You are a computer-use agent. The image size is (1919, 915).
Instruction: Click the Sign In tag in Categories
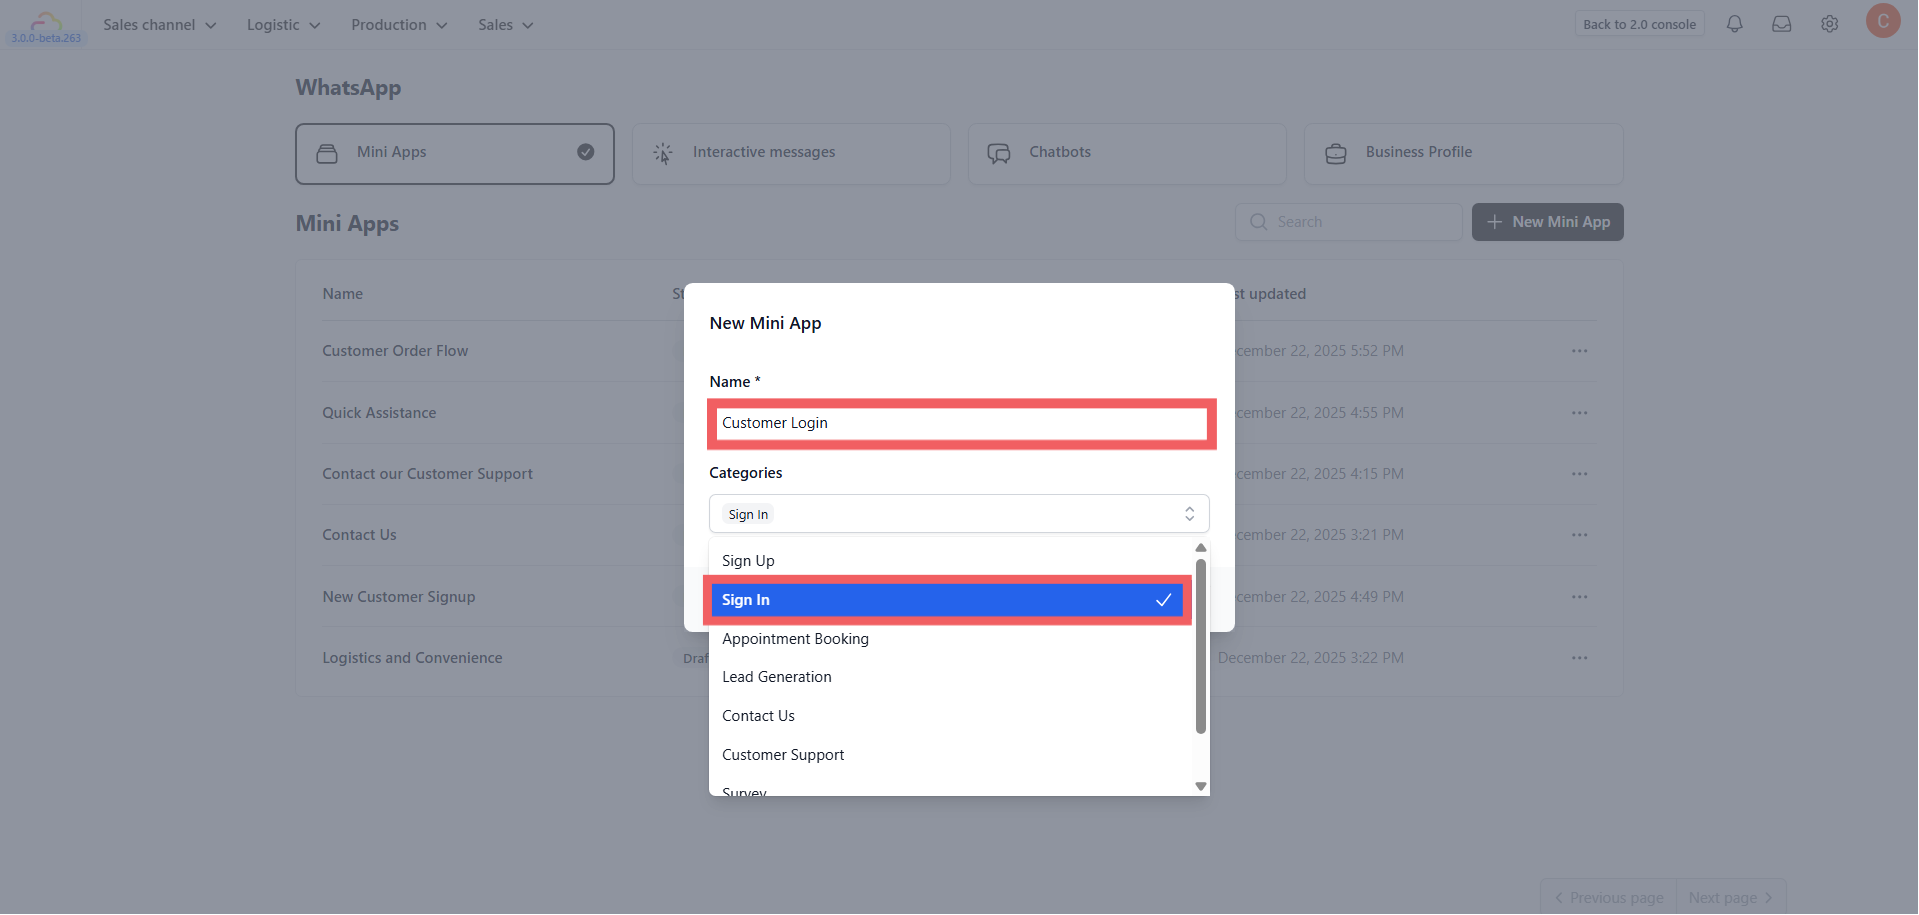point(748,514)
